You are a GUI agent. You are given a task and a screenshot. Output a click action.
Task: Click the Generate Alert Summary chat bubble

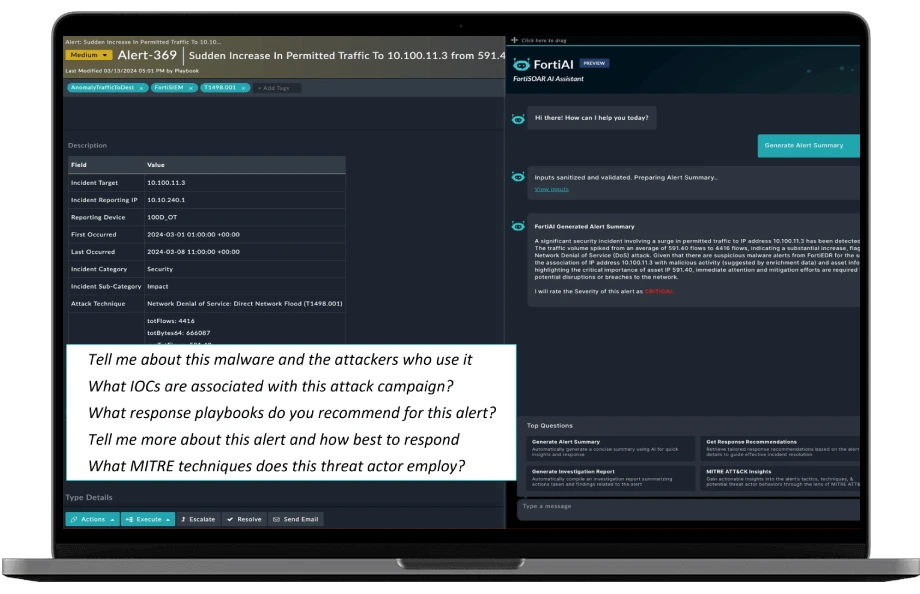click(808, 145)
